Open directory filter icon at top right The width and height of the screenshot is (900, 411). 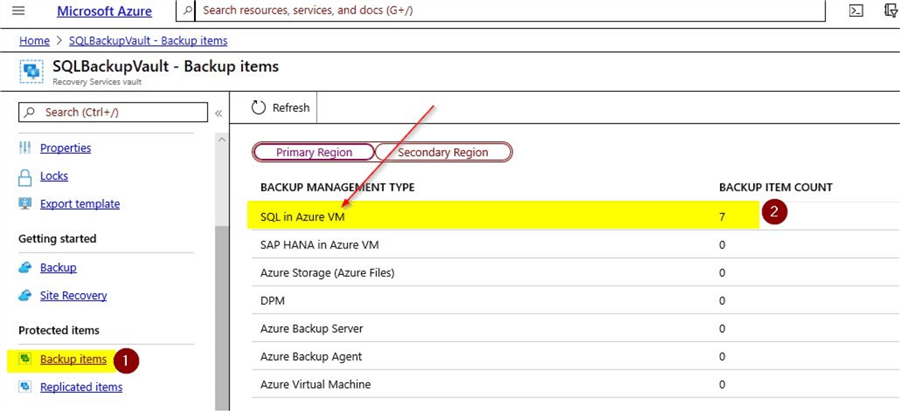892,11
